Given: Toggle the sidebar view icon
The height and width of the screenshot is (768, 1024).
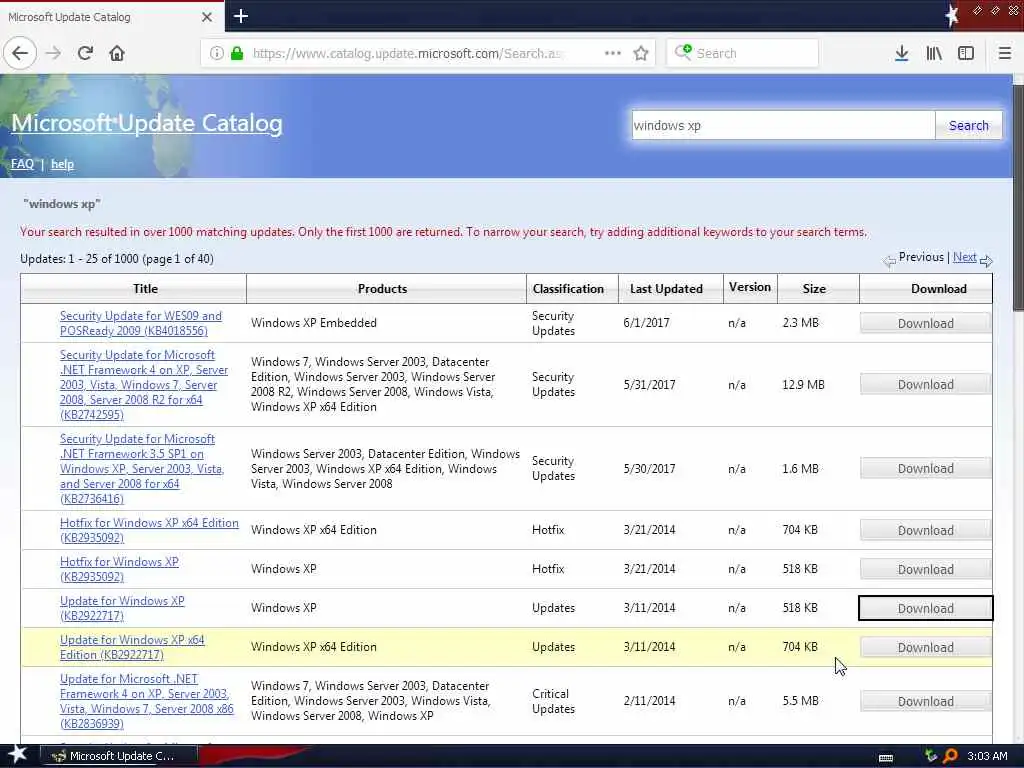Looking at the screenshot, I should pyautogui.click(x=966, y=53).
